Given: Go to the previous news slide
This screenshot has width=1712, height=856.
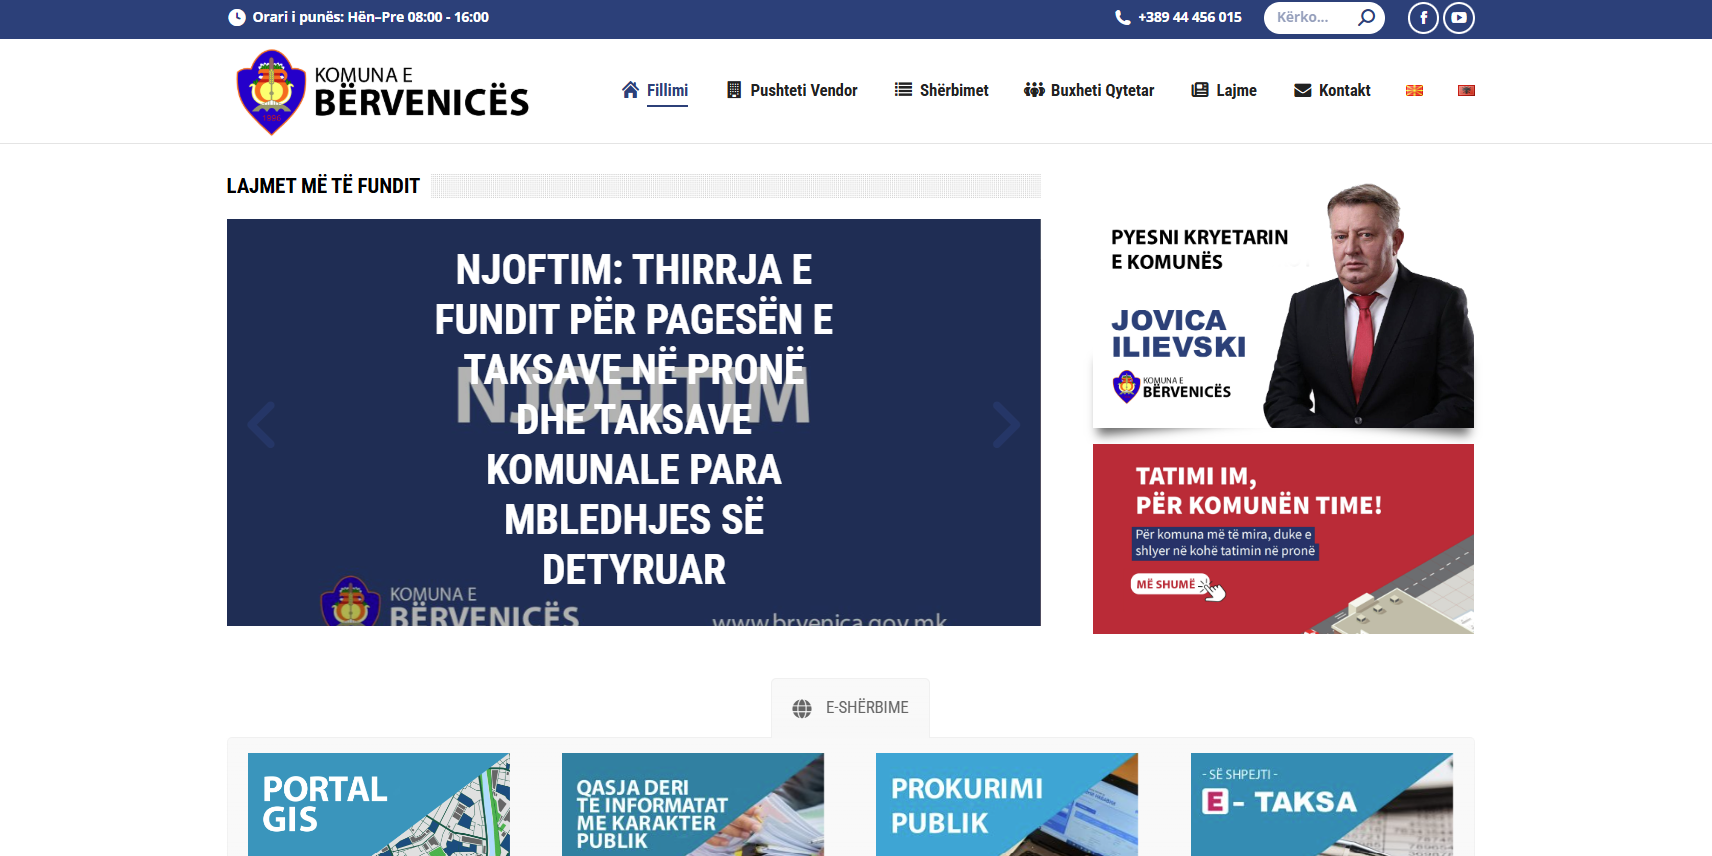Looking at the screenshot, I should [261, 424].
